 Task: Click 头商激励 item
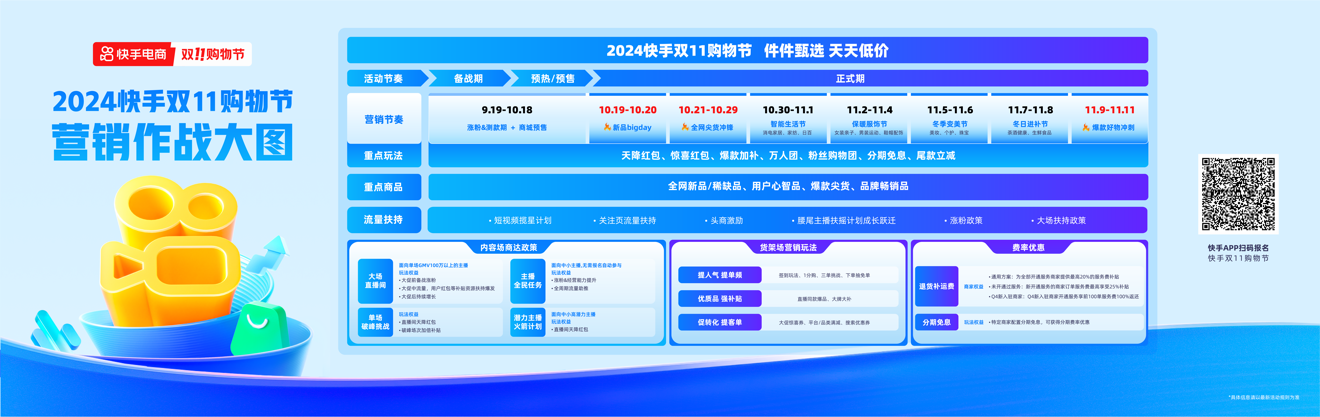(x=724, y=220)
